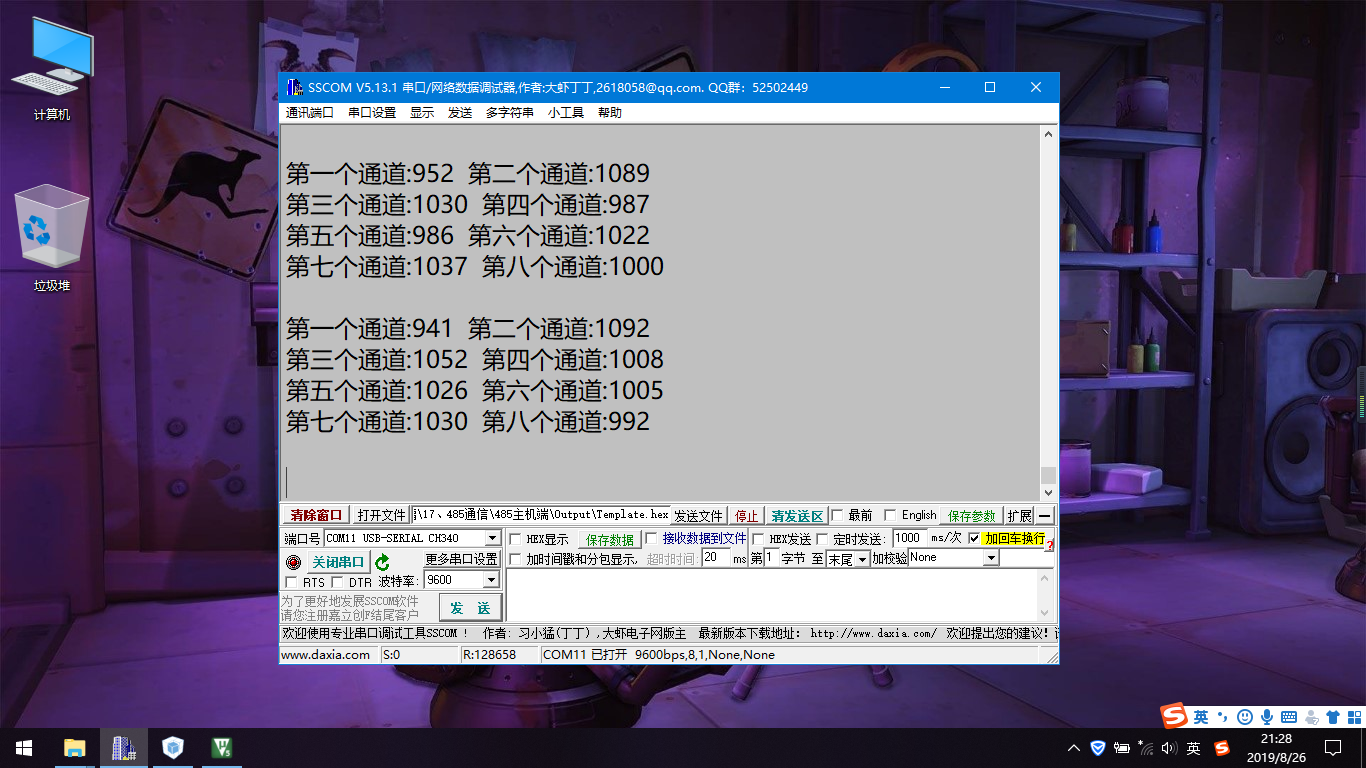Click the red open-port indicator icon
This screenshot has width=1366, height=768.
(294, 561)
